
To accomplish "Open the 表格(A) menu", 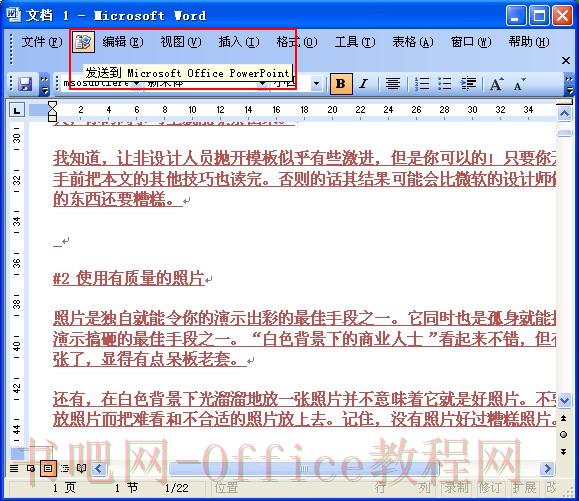I will [413, 42].
